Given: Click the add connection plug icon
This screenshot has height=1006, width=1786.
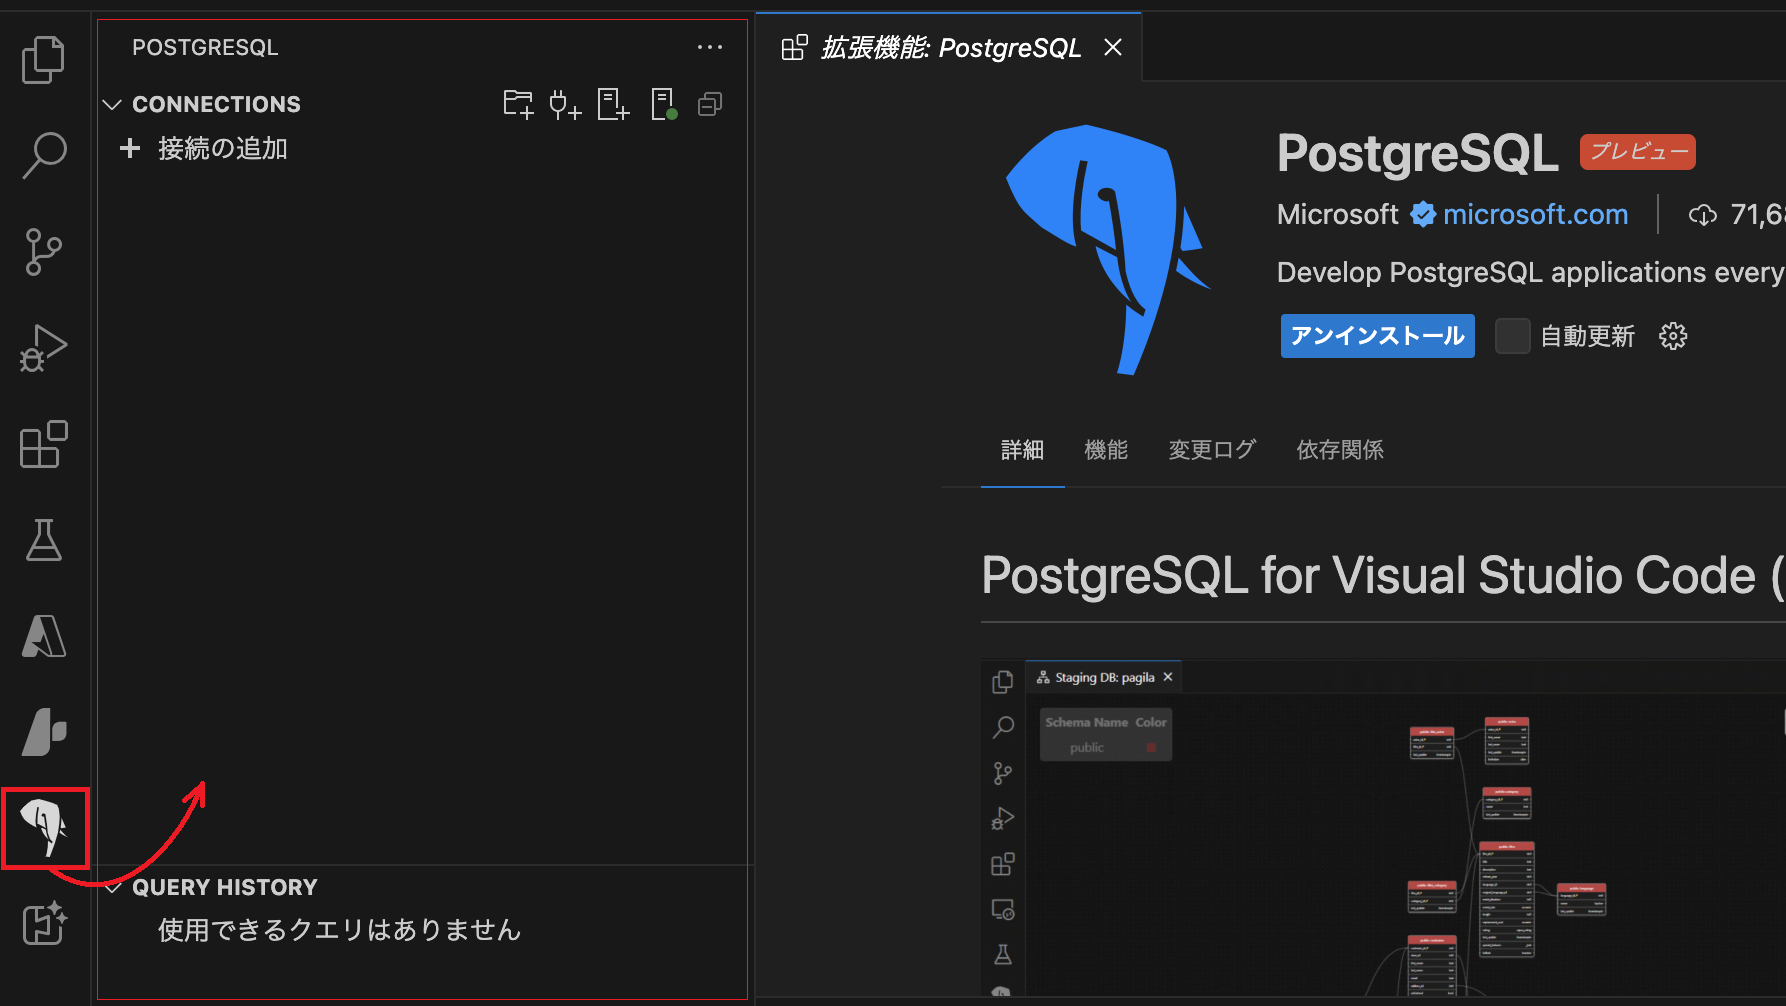Looking at the screenshot, I should 565,104.
